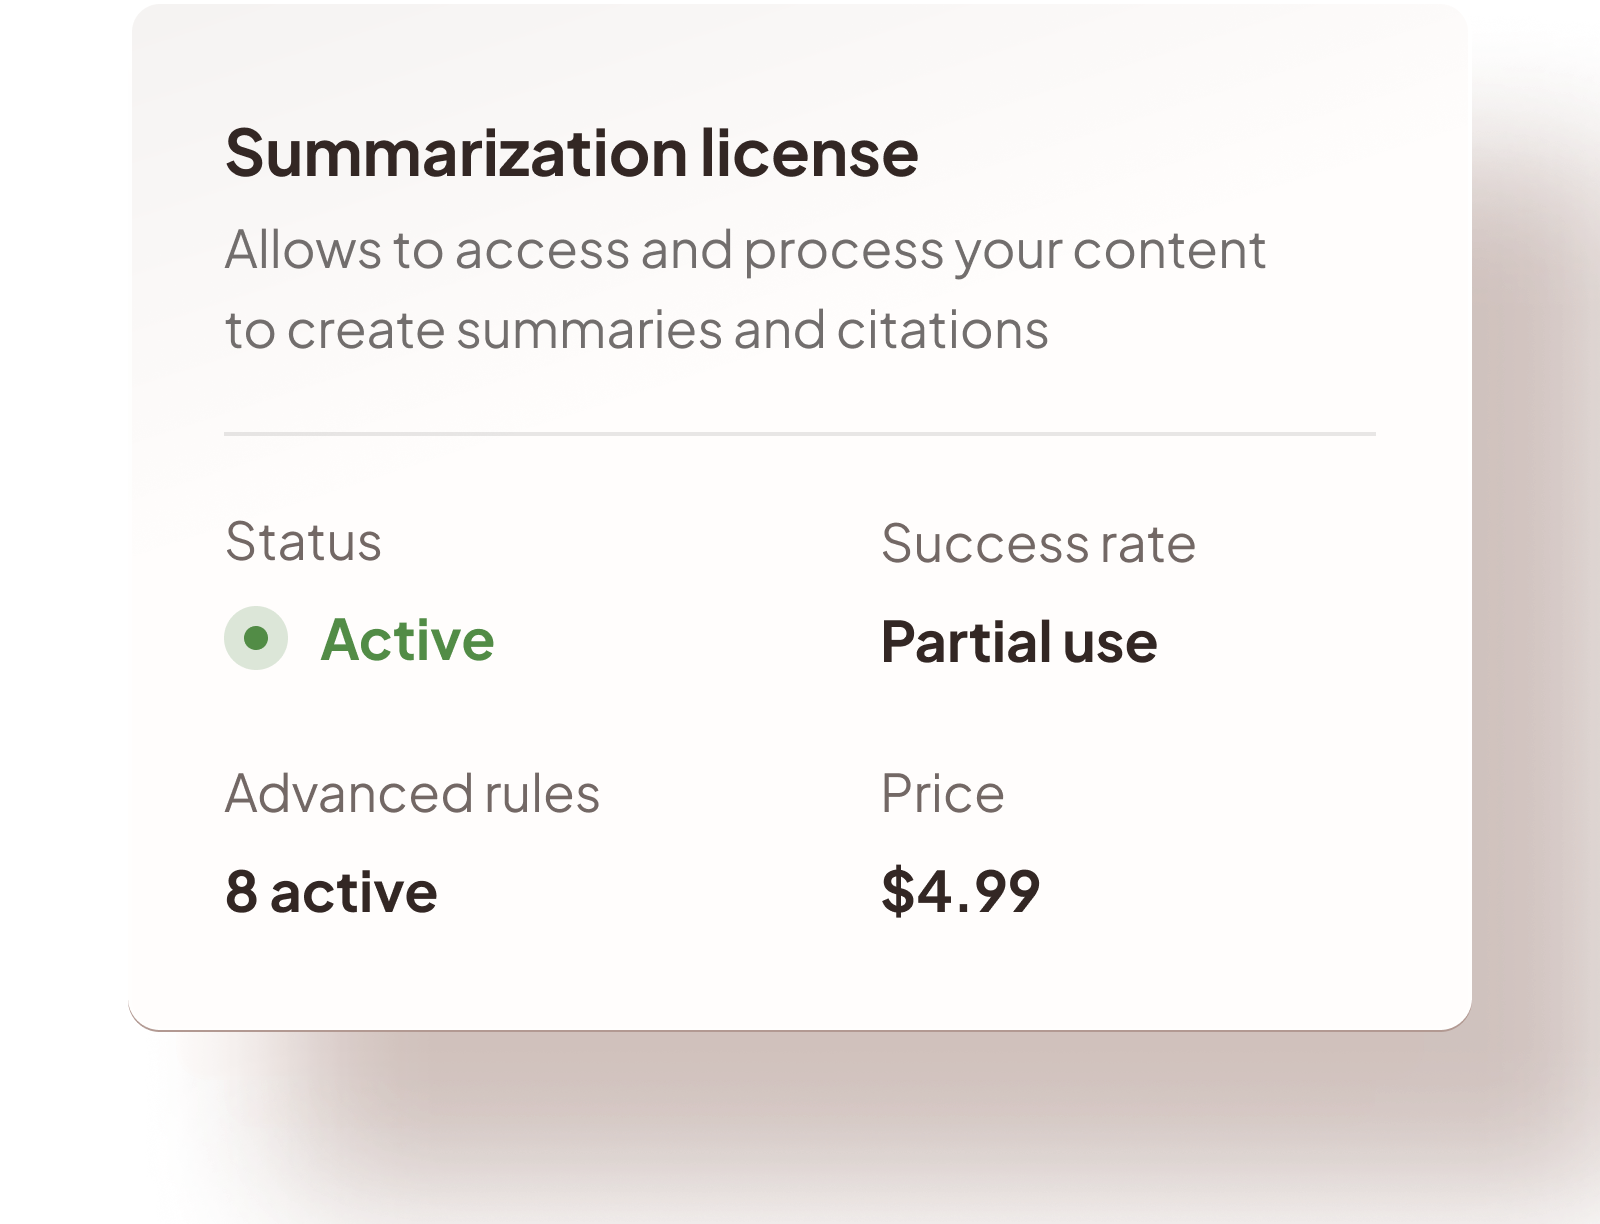The width and height of the screenshot is (1600, 1224).
Task: Click the stacked card peeking below
Action: pos(800,1055)
